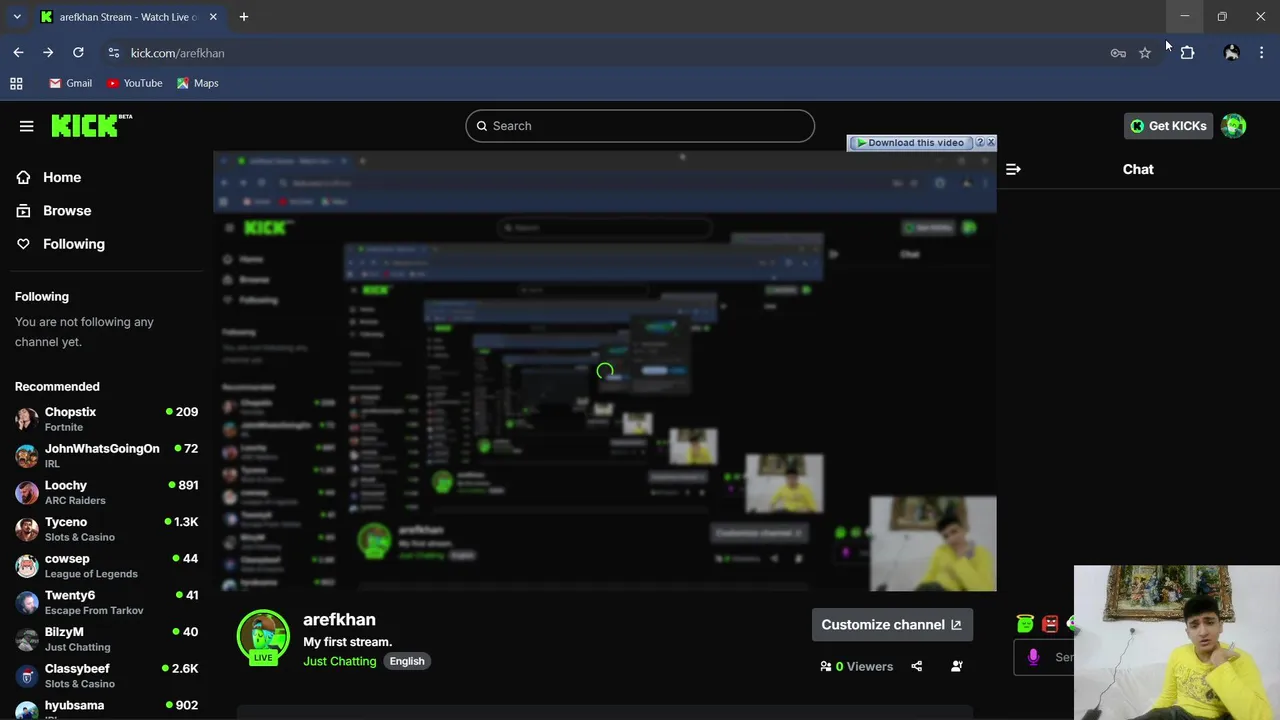Click cowsep channel avatar
The image size is (1280, 720).
27,566
